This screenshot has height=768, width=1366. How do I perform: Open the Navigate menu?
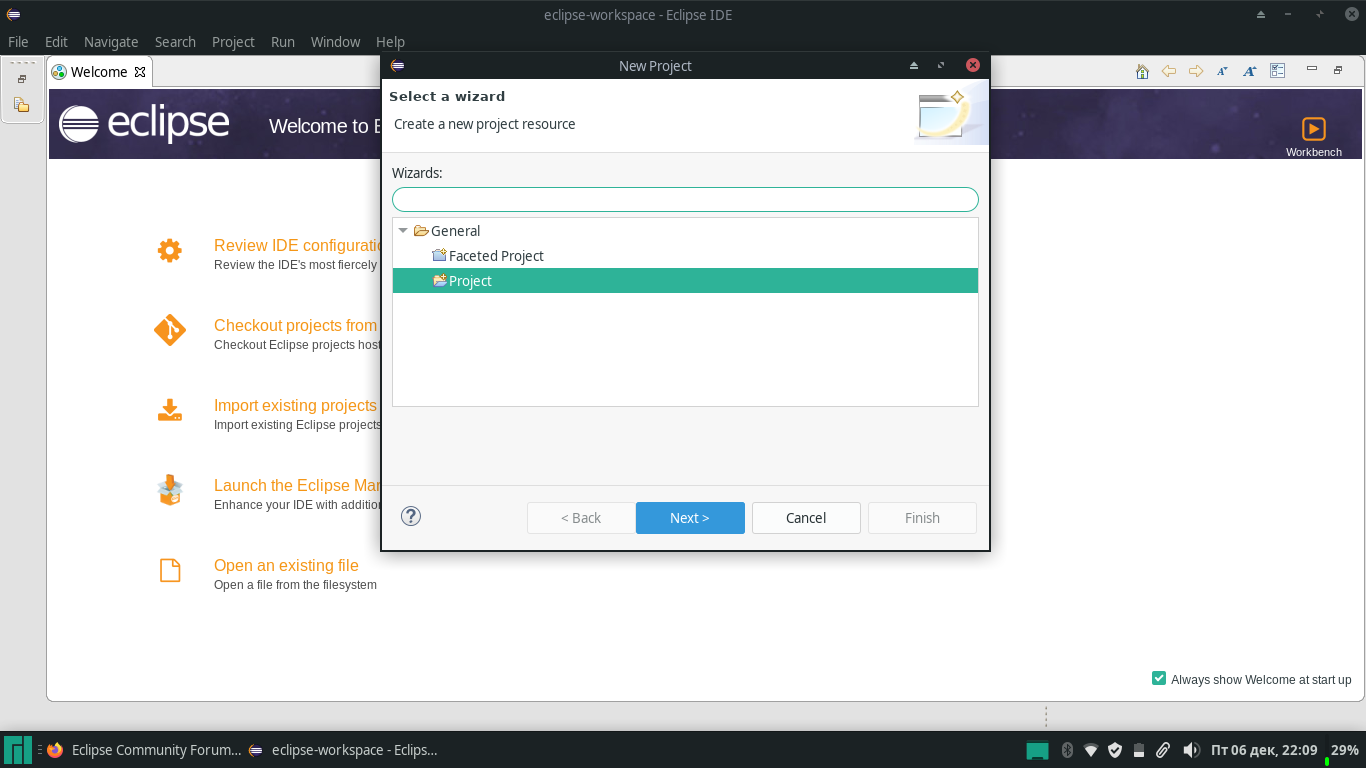111,42
